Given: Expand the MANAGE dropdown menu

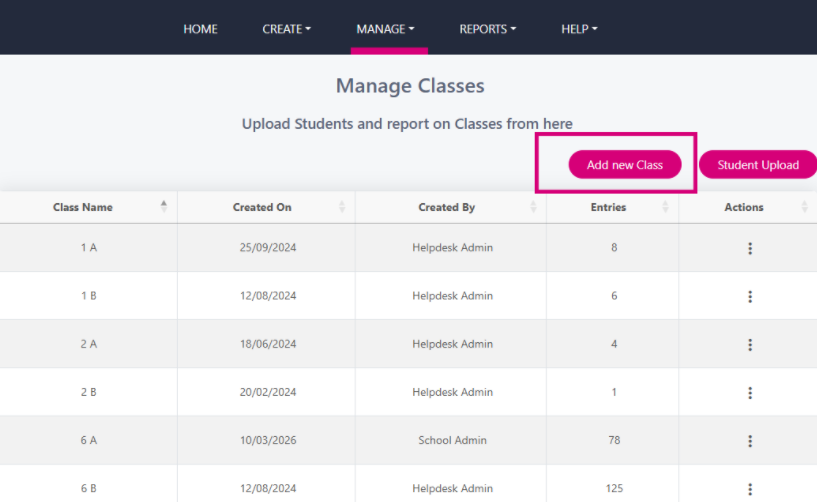Looking at the screenshot, I should [385, 29].
